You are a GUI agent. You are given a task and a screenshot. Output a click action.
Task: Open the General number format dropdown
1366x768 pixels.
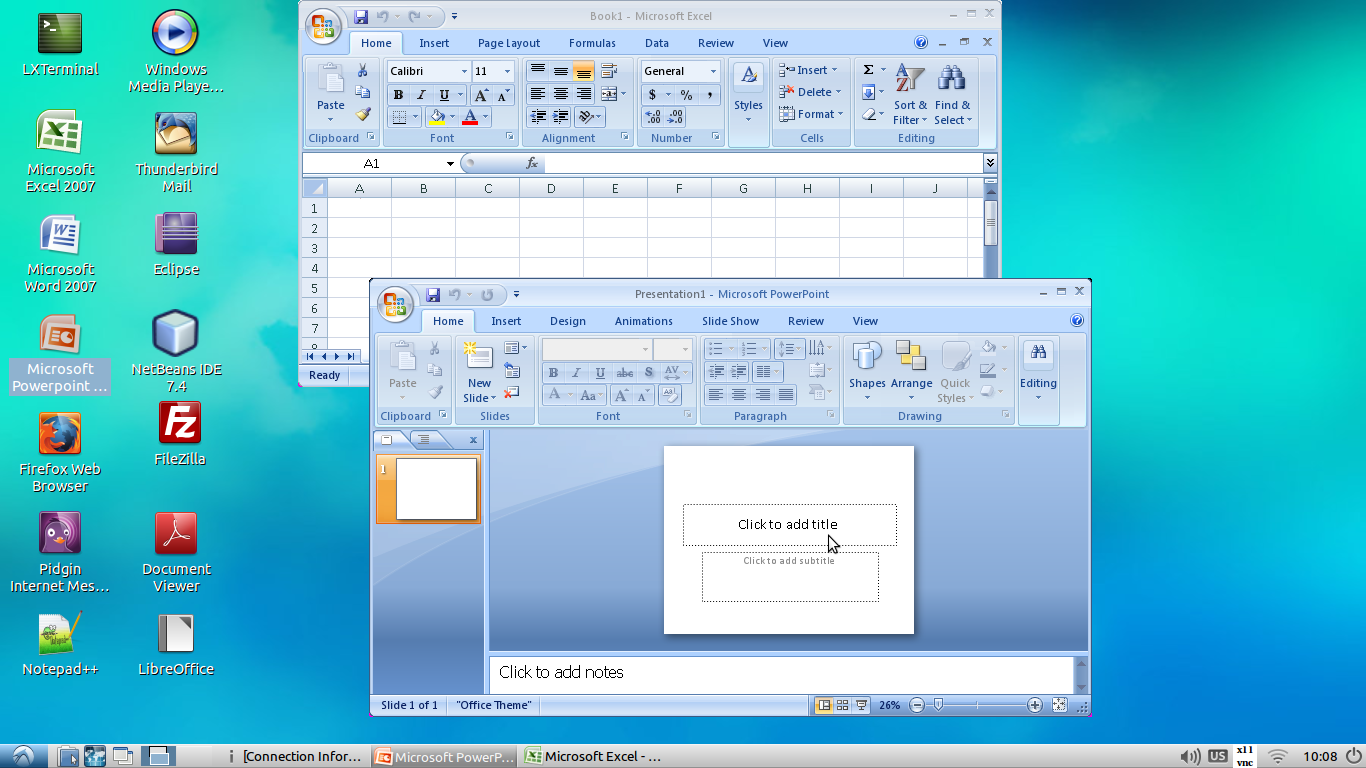[x=713, y=71]
